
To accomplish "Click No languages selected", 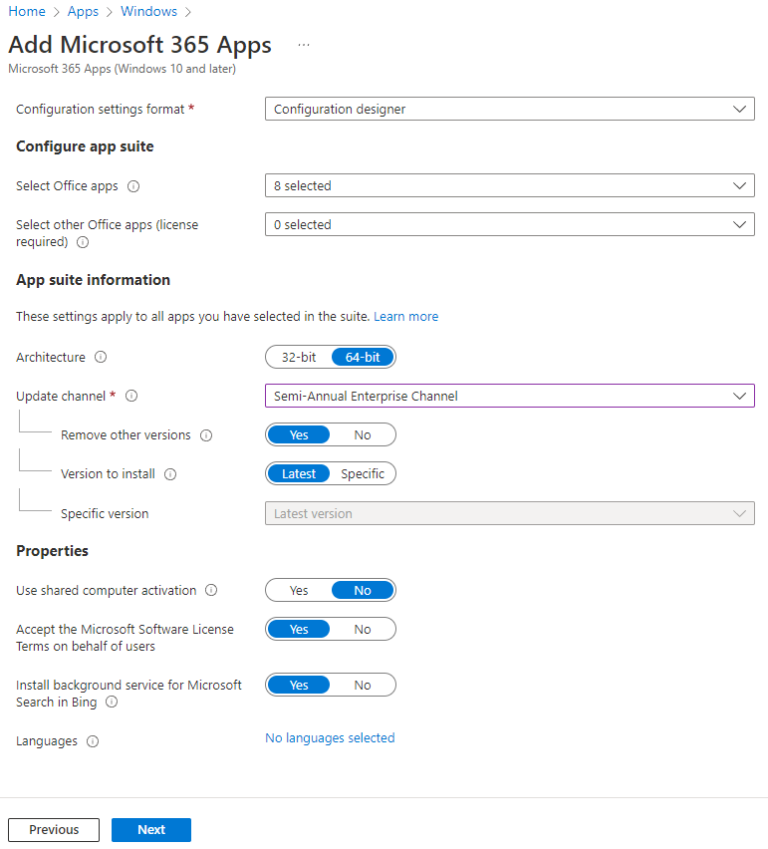I will point(329,737).
